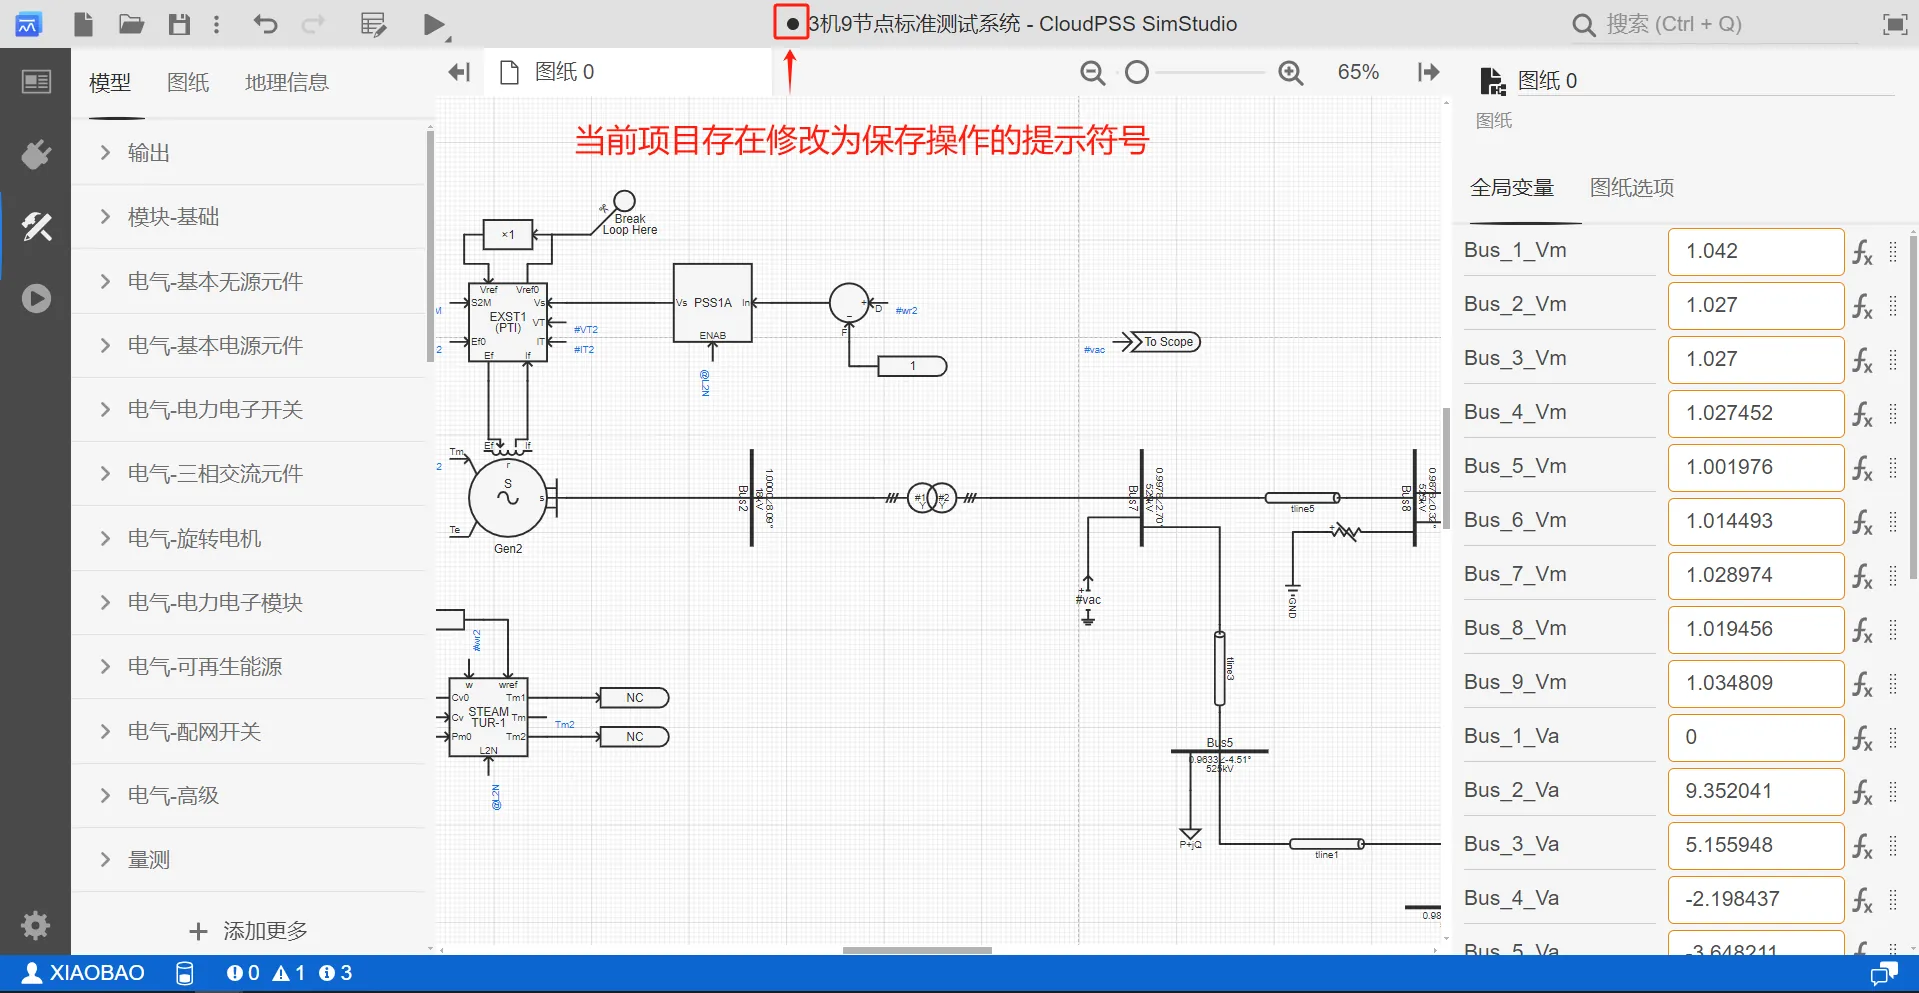The height and width of the screenshot is (993, 1919).
Task: Expand 电气-基本无源元件 category
Action: (249, 282)
